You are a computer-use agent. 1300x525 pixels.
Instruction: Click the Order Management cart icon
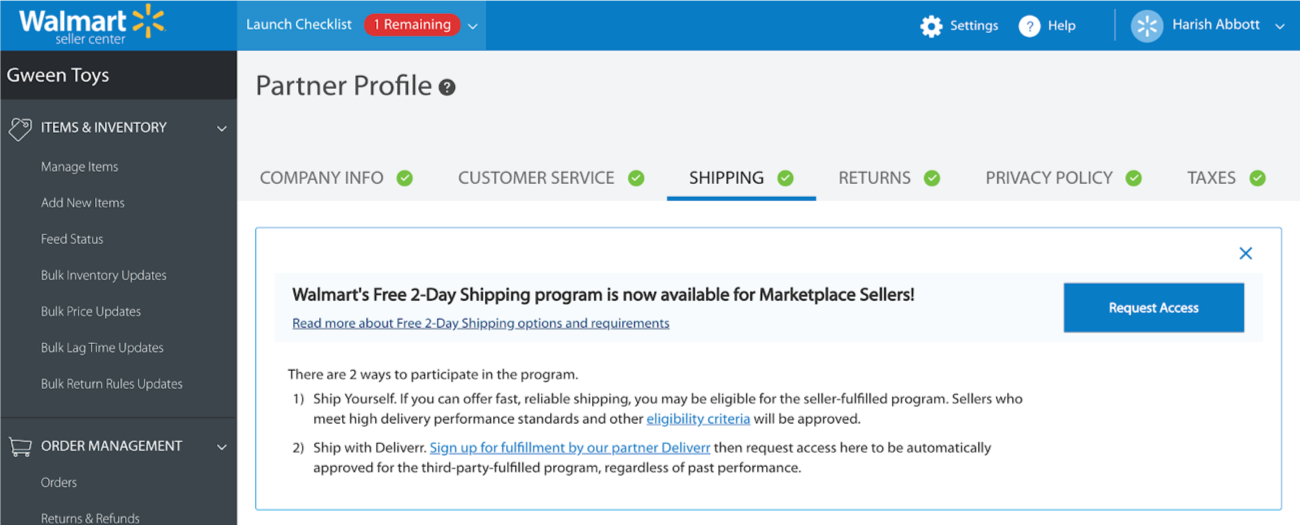(20, 446)
